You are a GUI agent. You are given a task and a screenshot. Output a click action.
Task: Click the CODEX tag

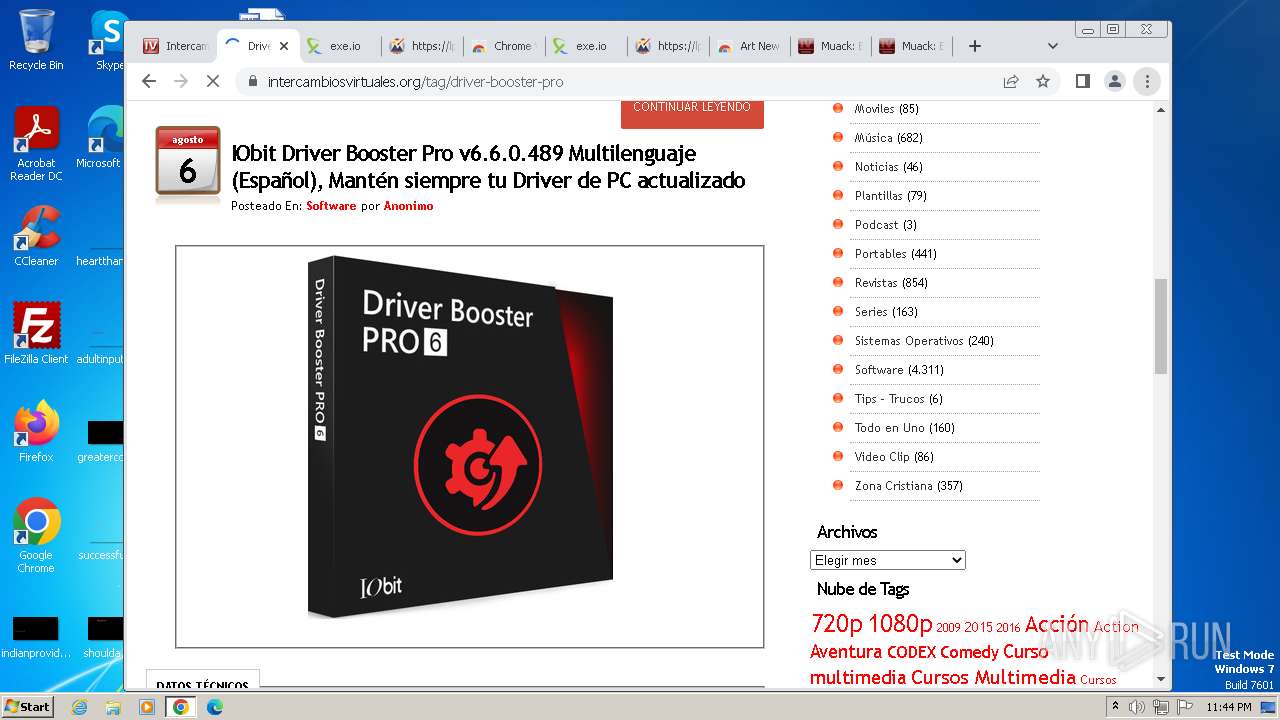(x=911, y=652)
